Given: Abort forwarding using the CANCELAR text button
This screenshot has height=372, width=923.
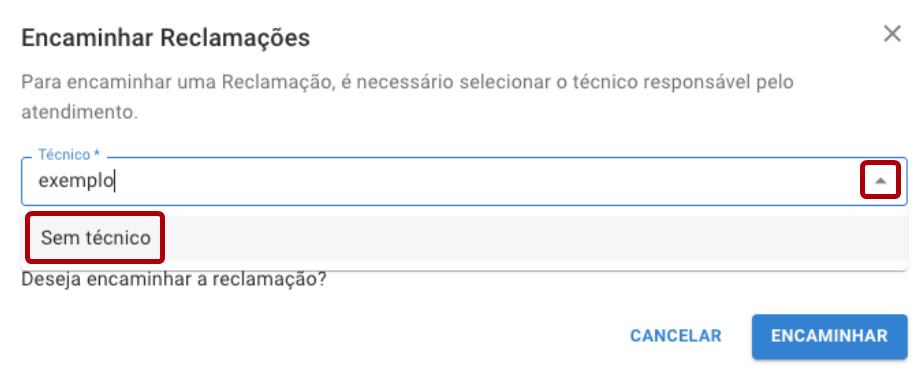Looking at the screenshot, I should coord(676,336).
